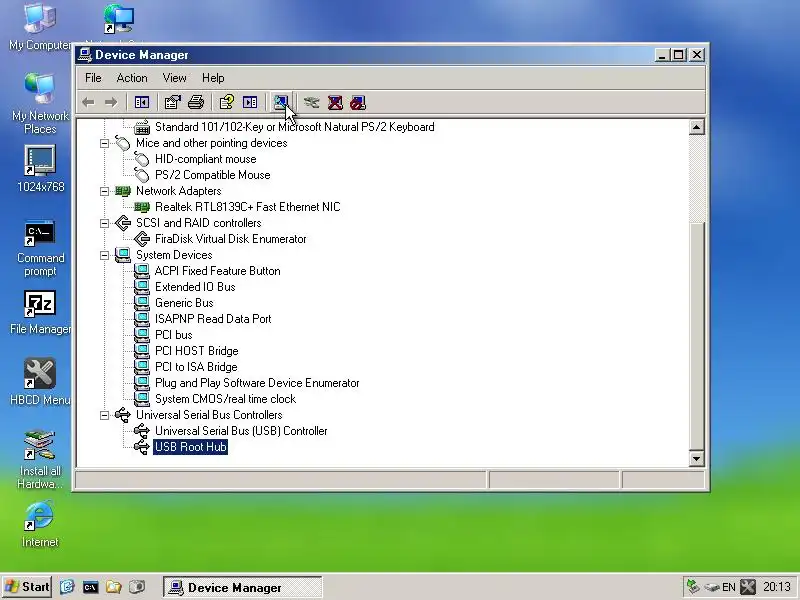Select ACPI Fixed Feature Button
The image size is (800, 600).
tap(217, 271)
